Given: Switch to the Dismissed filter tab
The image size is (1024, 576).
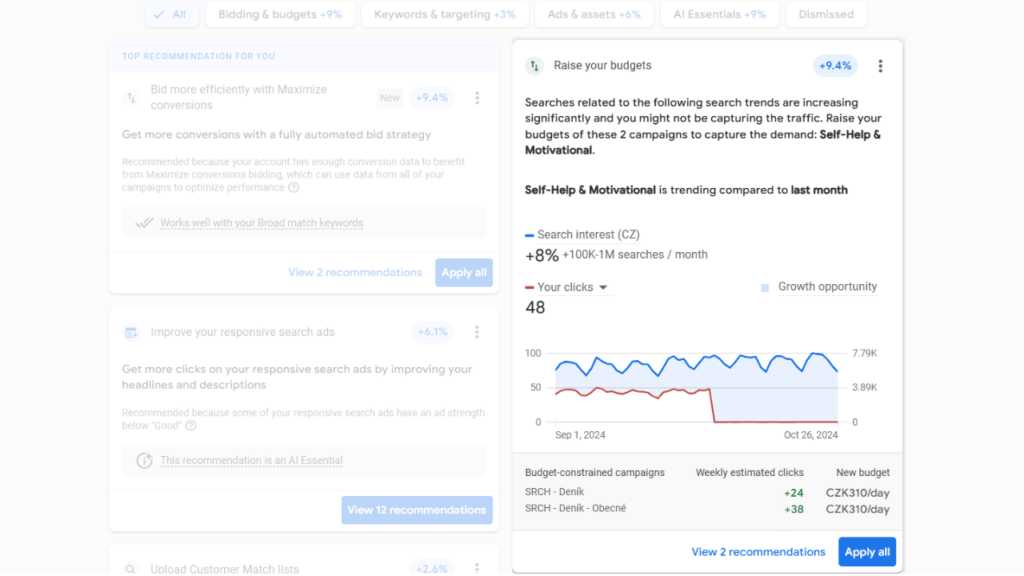Looking at the screenshot, I should pos(826,14).
